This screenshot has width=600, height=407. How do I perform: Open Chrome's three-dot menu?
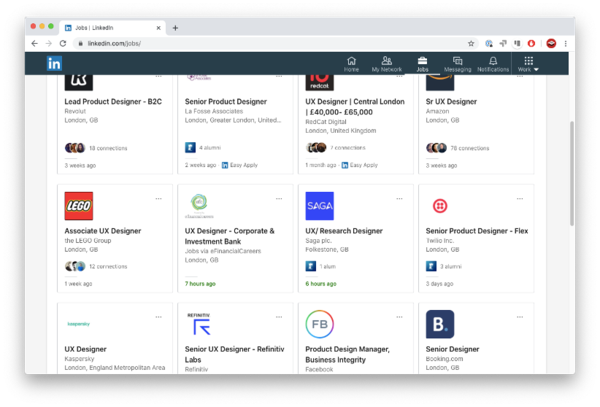[x=566, y=44]
